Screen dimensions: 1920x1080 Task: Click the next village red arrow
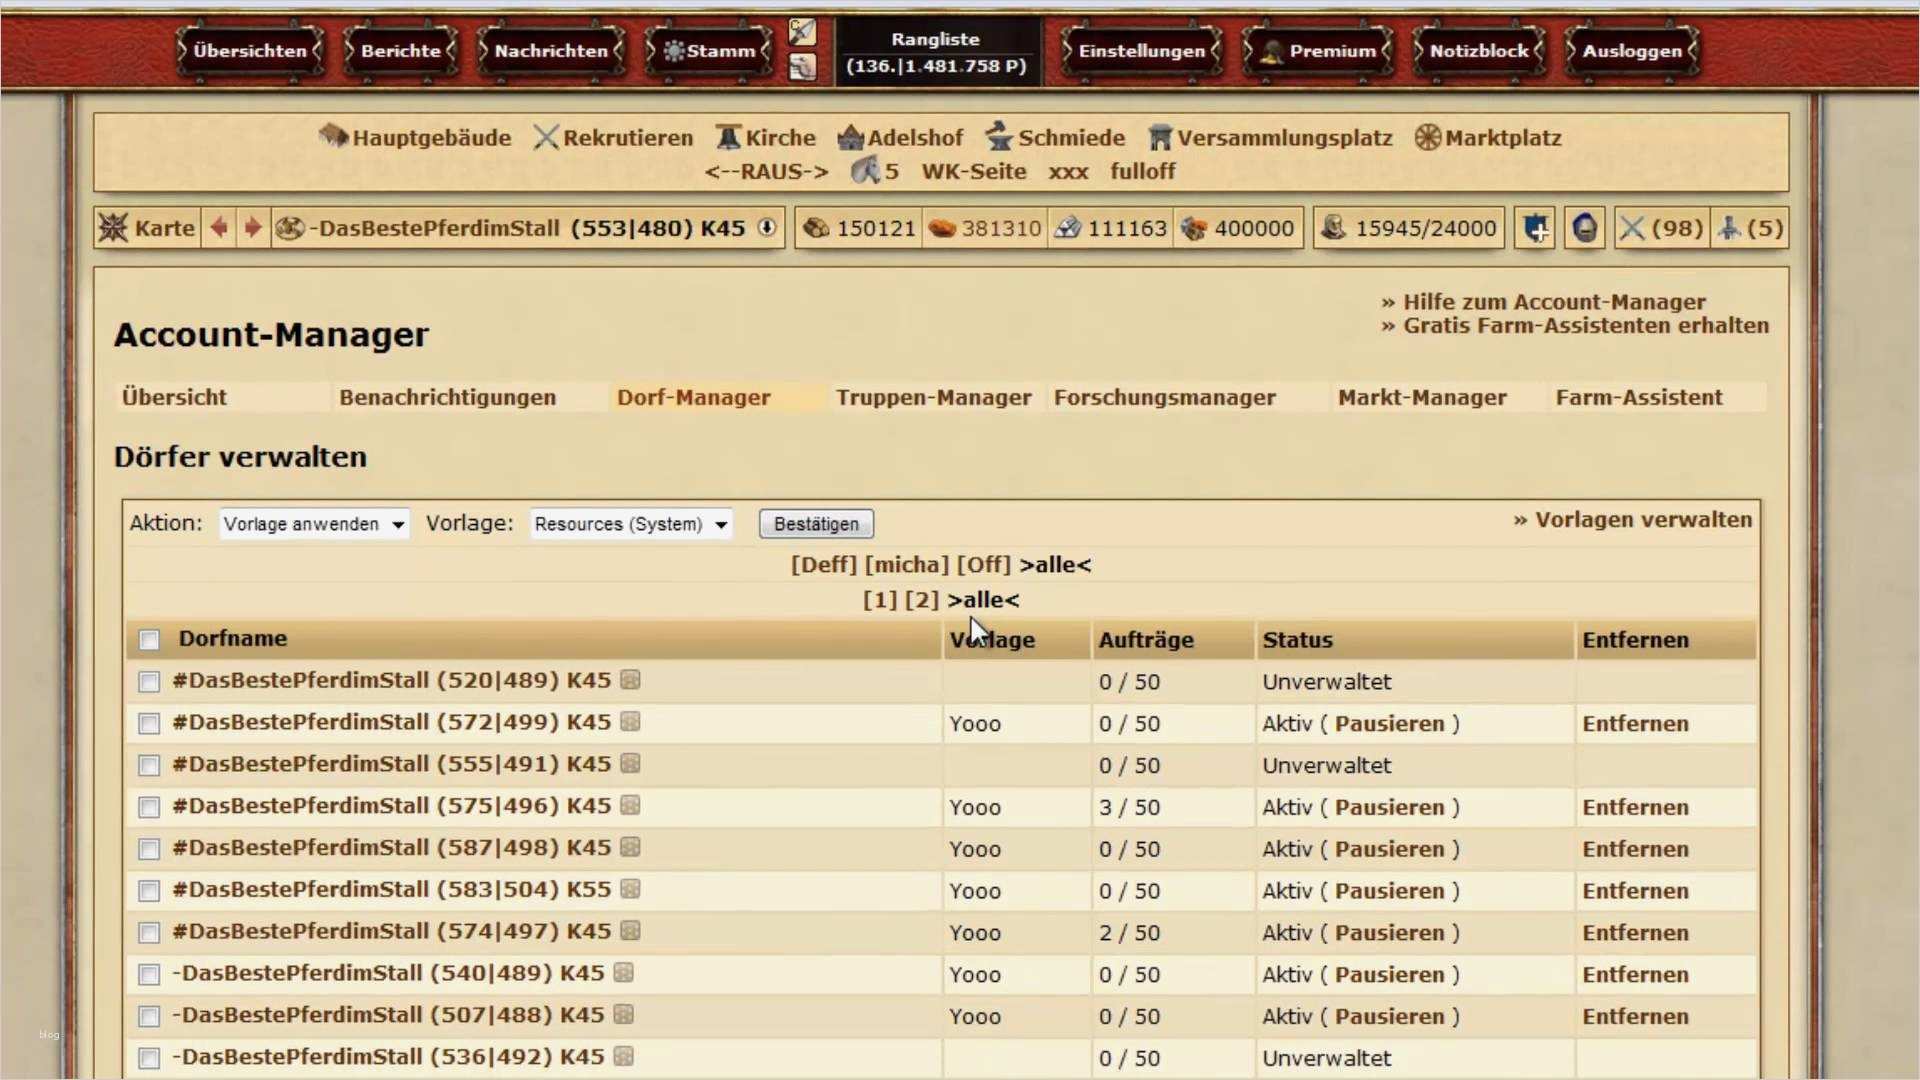(x=253, y=228)
